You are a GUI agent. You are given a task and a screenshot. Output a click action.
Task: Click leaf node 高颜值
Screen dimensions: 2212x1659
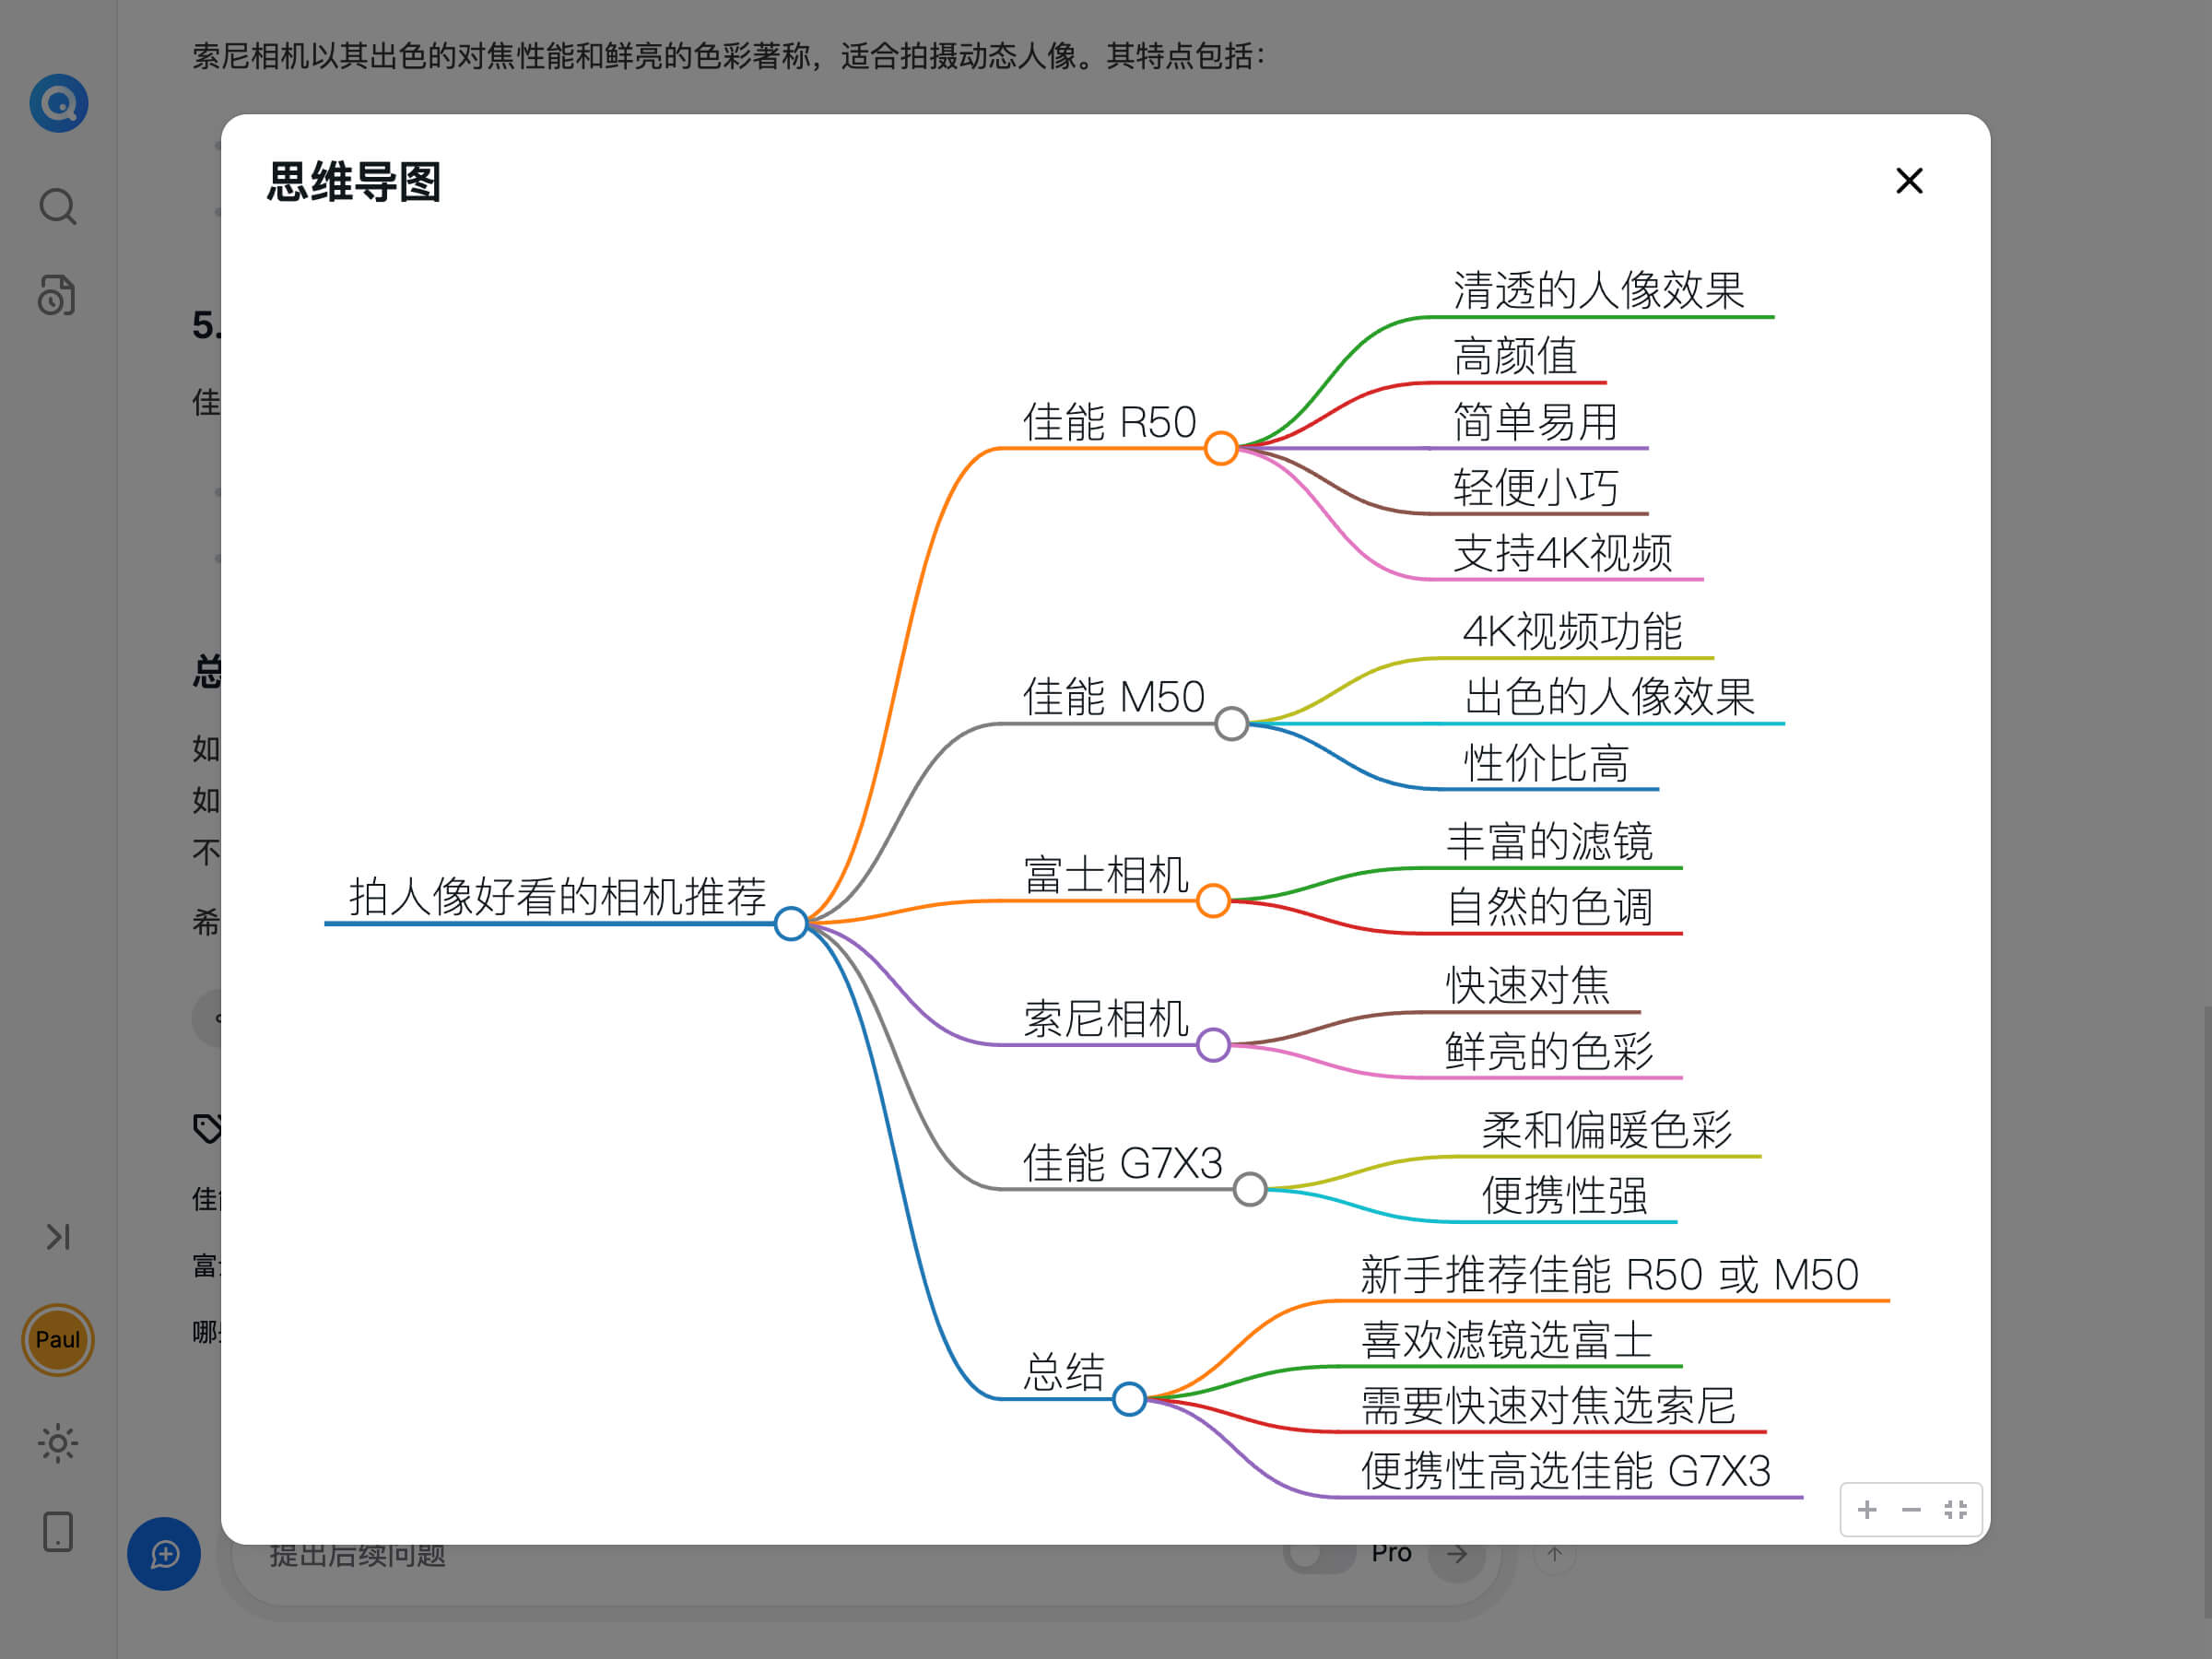tap(1515, 356)
